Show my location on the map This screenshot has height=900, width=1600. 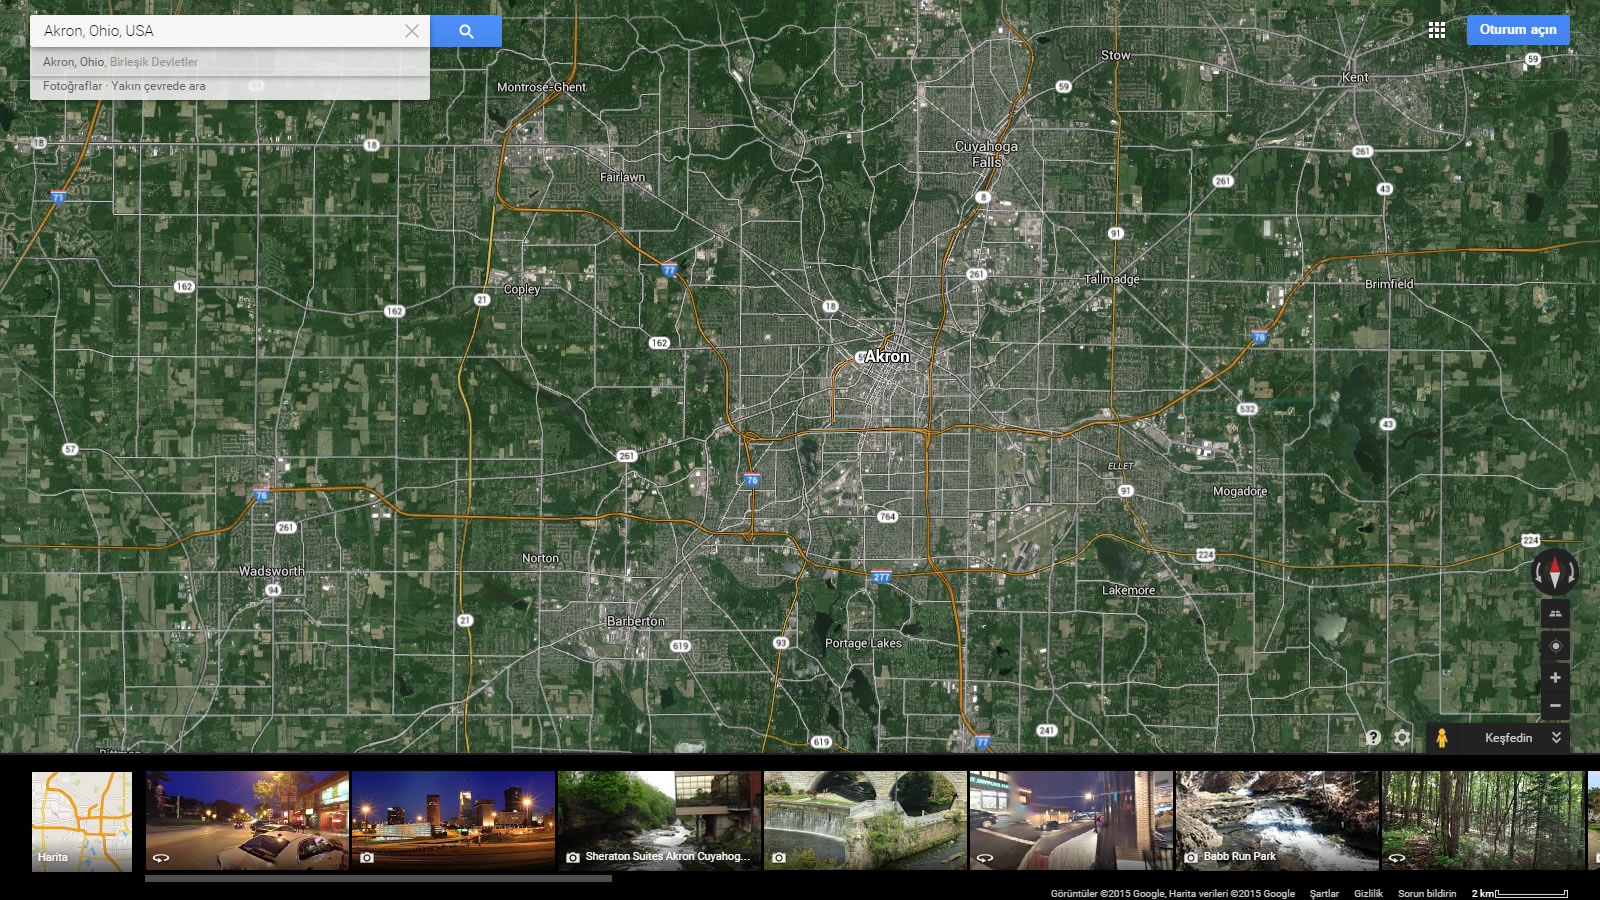[x=1555, y=646]
